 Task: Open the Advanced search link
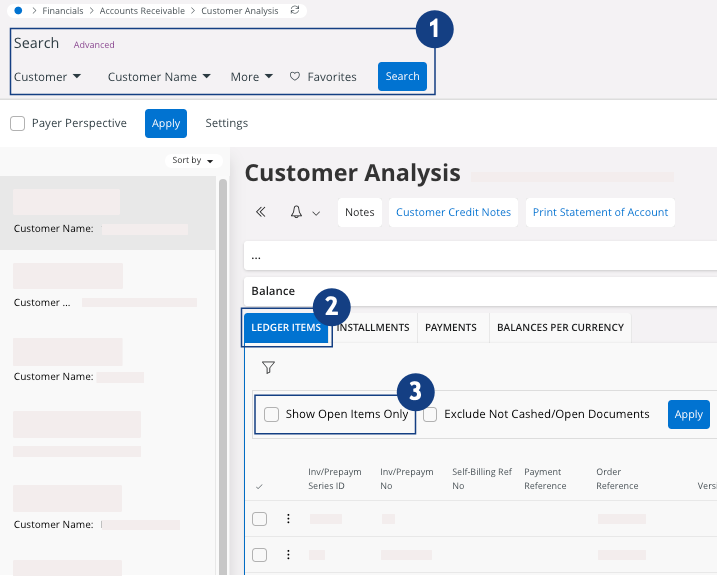tap(94, 45)
